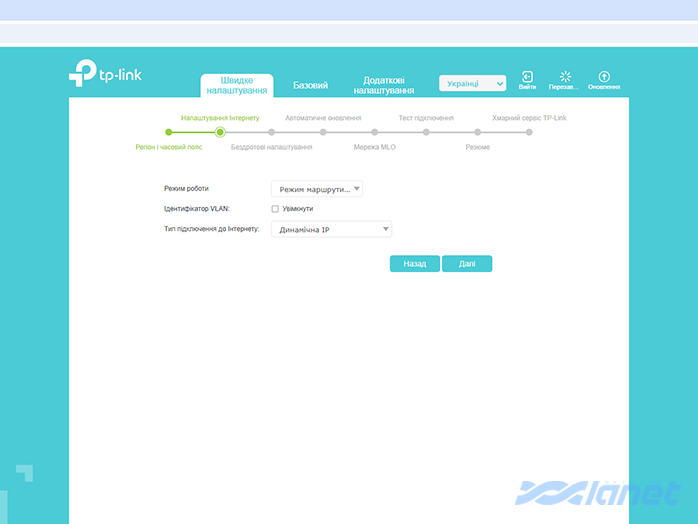Screen dimensions: 698x524
Task: Jump to the Бездротові налаштування step dot
Action: pos(271,131)
